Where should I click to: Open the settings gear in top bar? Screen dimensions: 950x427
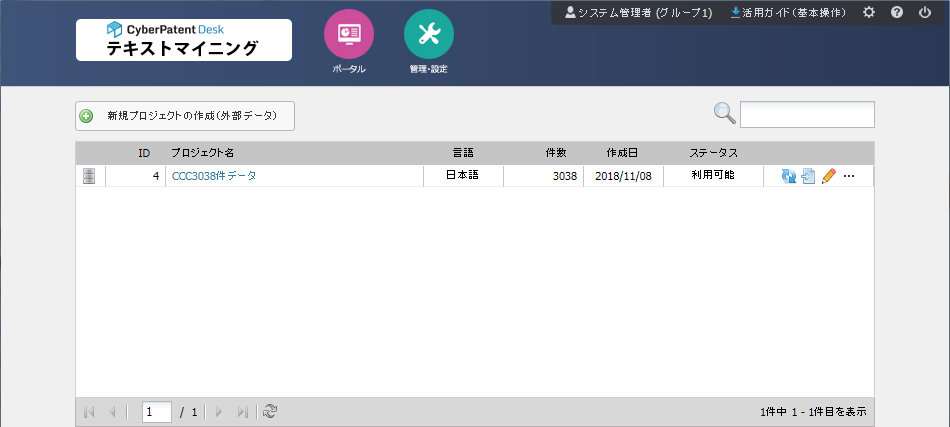pos(868,13)
